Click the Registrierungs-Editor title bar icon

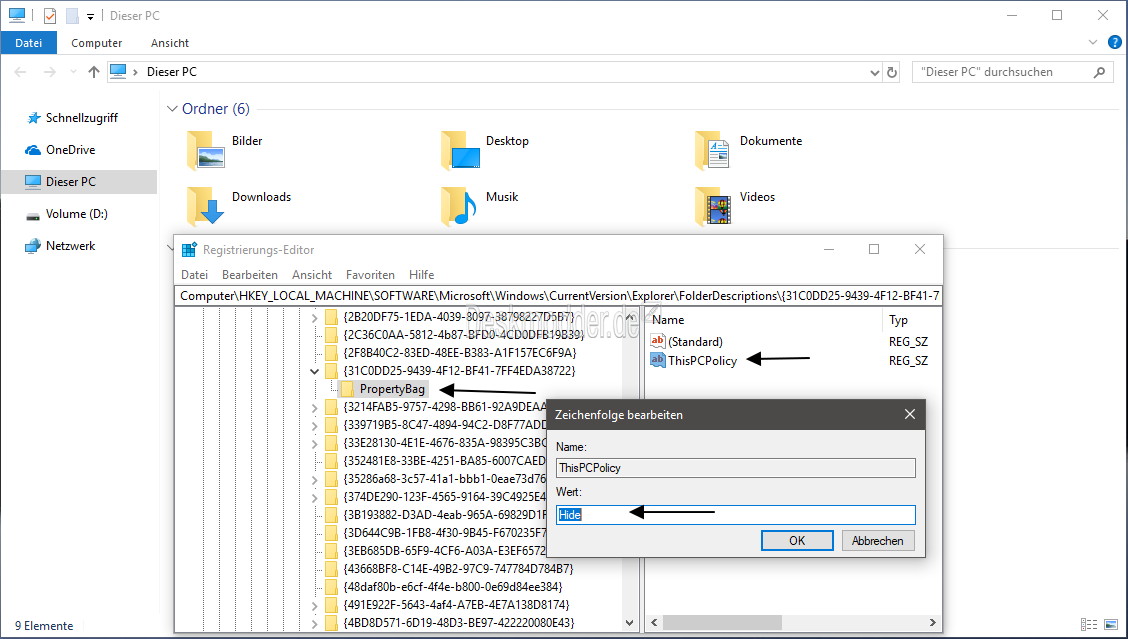tap(189, 250)
